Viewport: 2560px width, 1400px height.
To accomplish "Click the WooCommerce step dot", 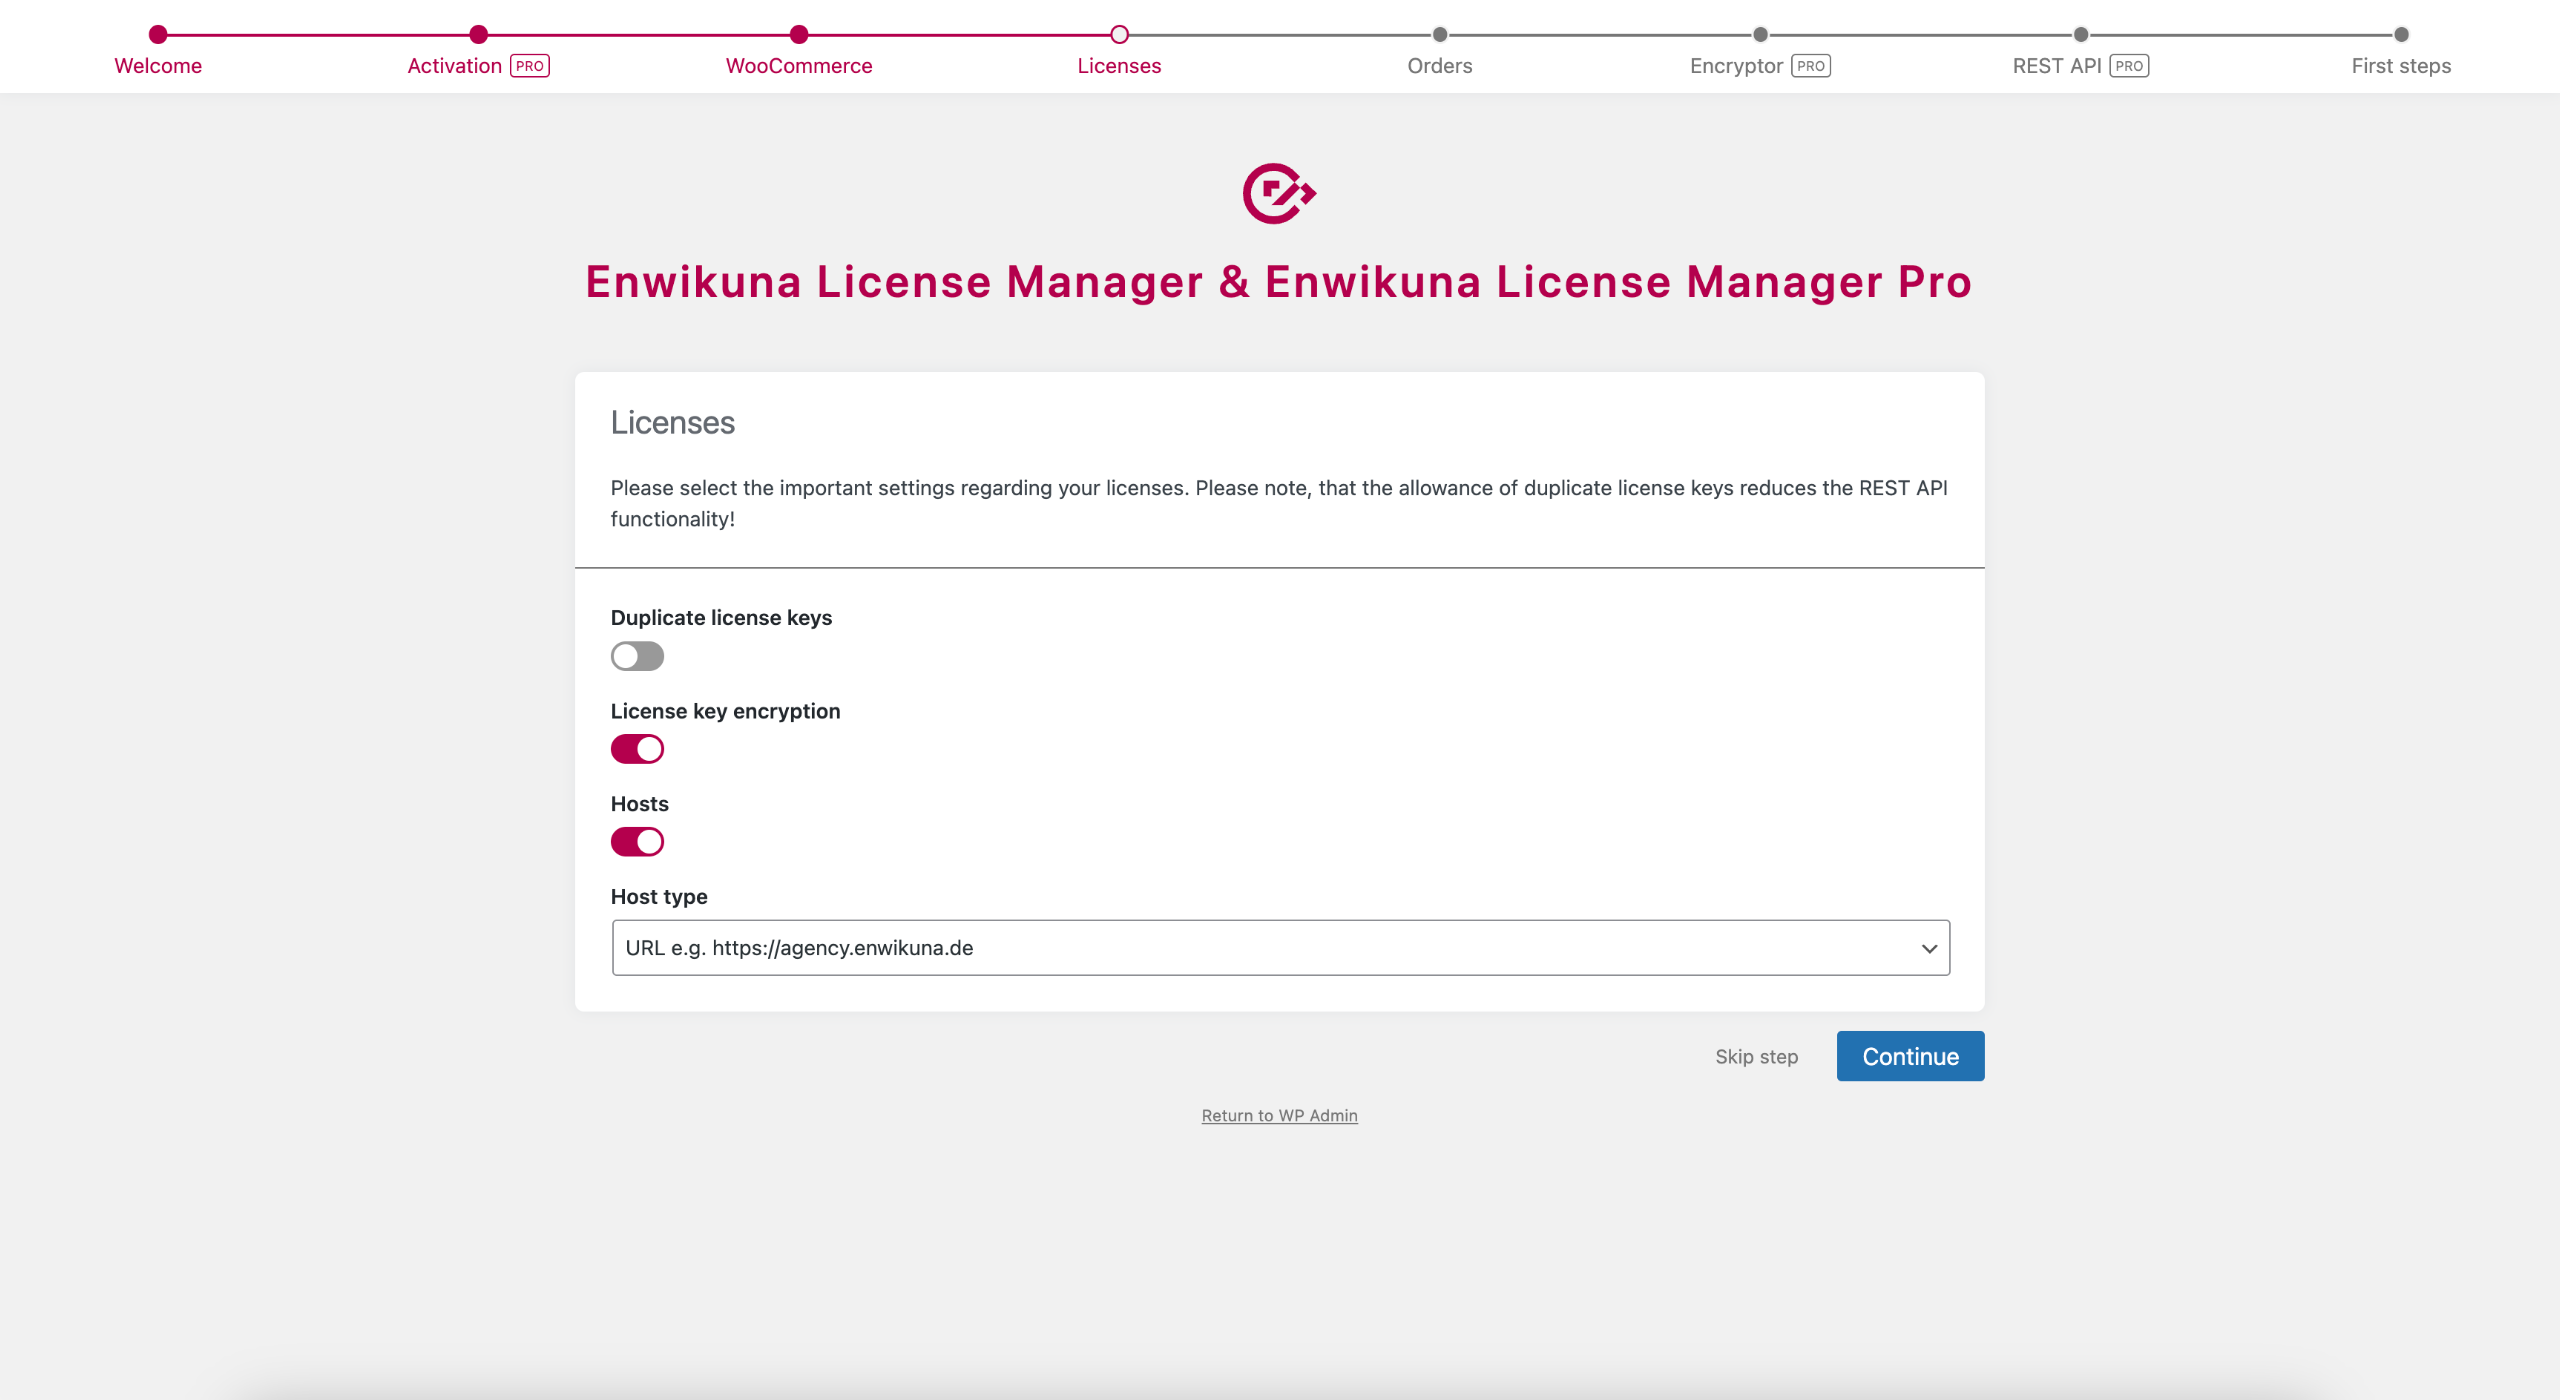I will pos(799,35).
